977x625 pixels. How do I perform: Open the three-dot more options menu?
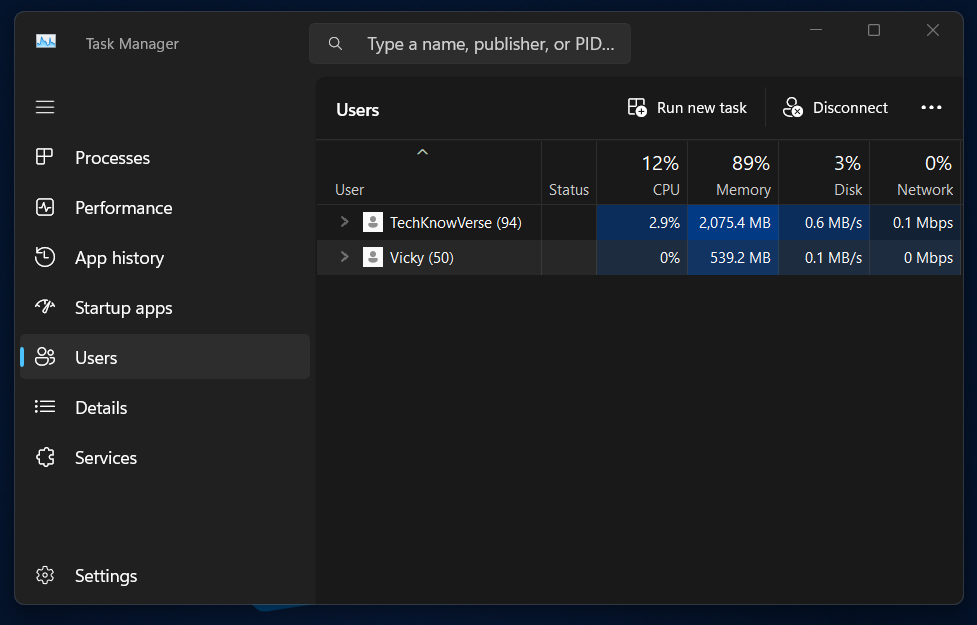pos(931,108)
